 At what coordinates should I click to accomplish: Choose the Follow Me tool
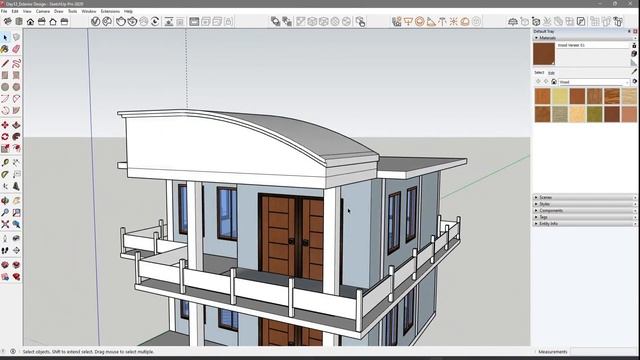(x=16, y=137)
